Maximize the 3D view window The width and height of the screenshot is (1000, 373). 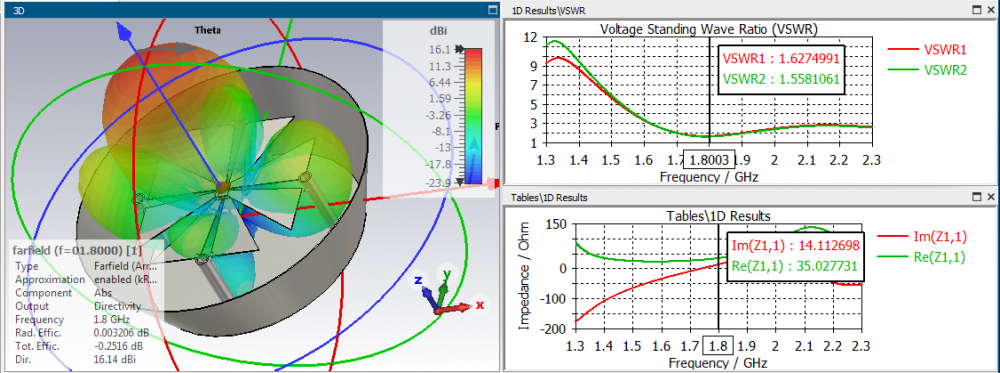492,10
